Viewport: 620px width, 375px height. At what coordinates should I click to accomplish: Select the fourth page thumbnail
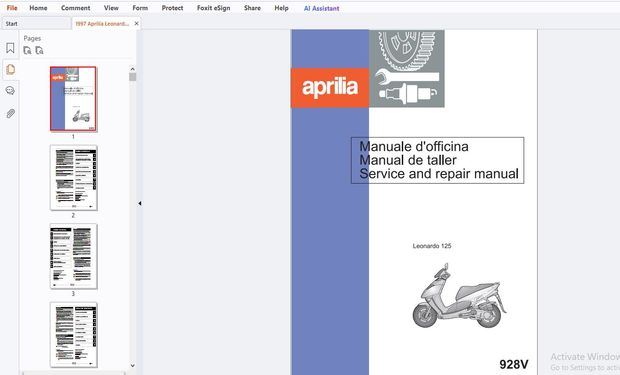[x=74, y=335]
